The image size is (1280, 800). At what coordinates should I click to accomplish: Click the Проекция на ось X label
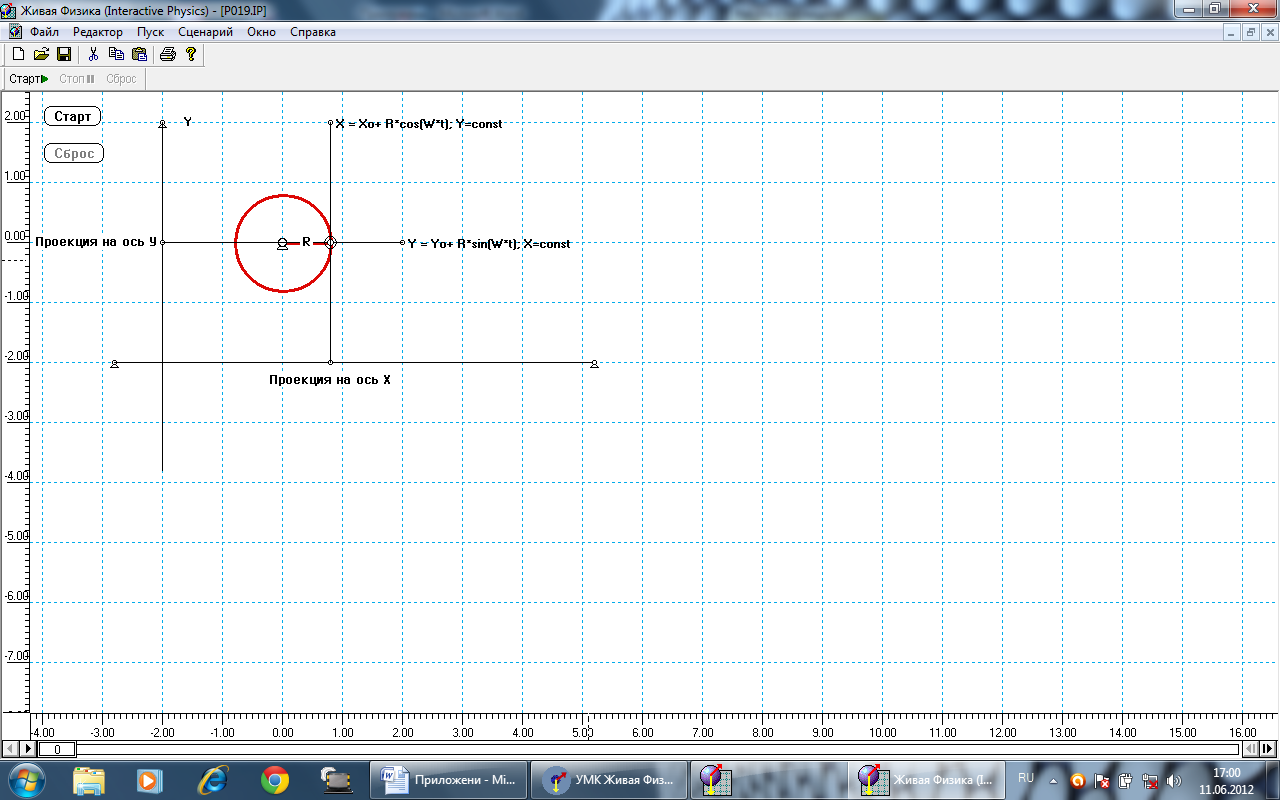[330, 380]
